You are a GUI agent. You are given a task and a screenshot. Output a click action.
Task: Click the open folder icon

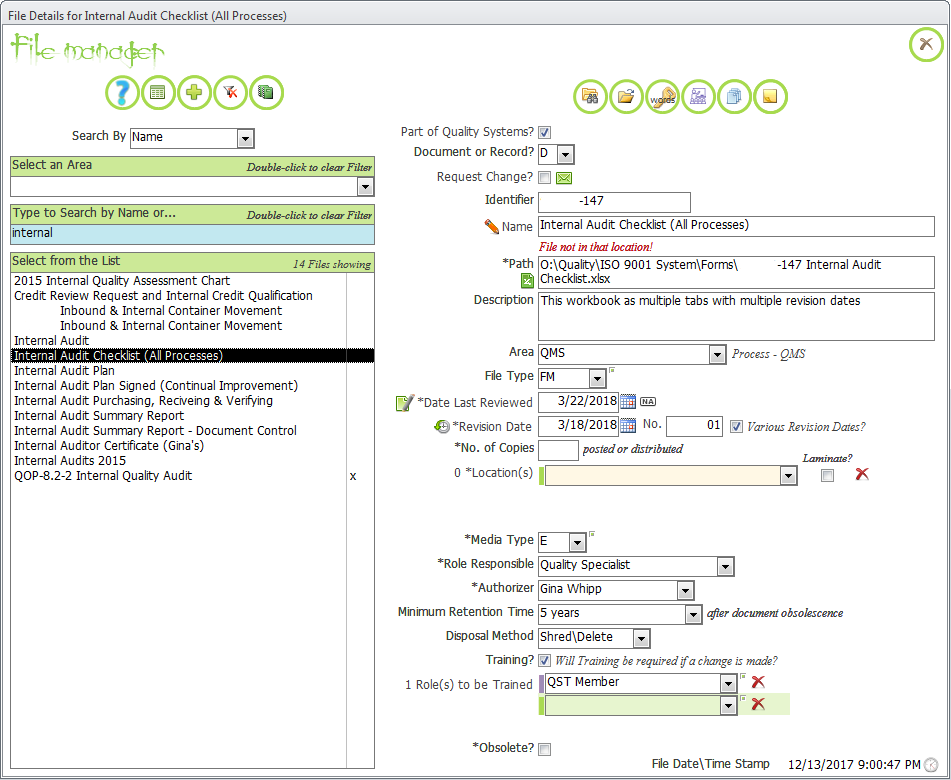[x=626, y=96]
